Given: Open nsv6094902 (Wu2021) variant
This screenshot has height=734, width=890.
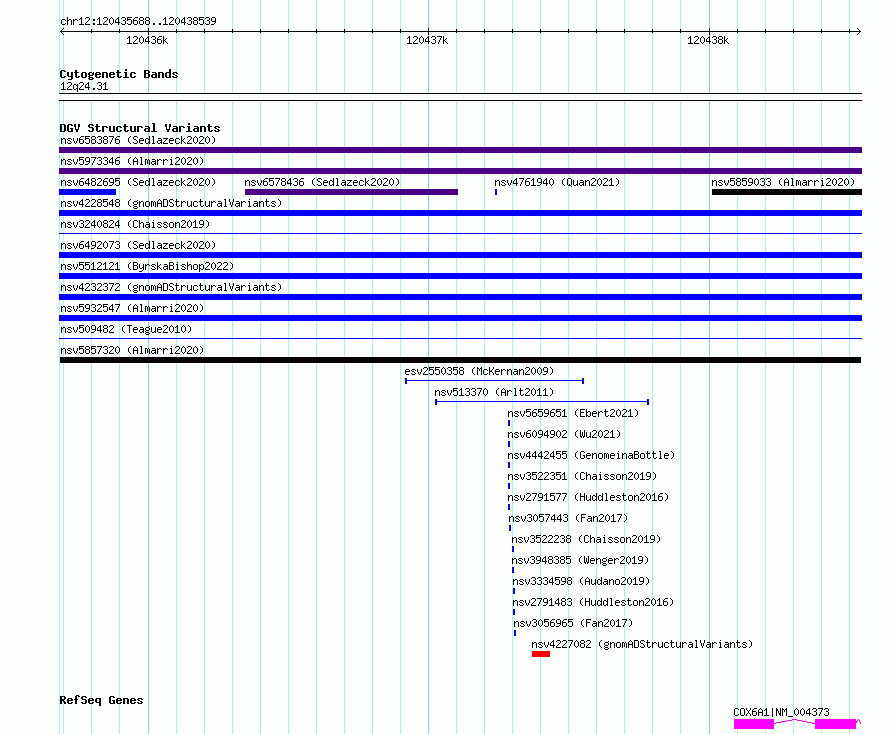Looking at the screenshot, I should click(564, 434).
